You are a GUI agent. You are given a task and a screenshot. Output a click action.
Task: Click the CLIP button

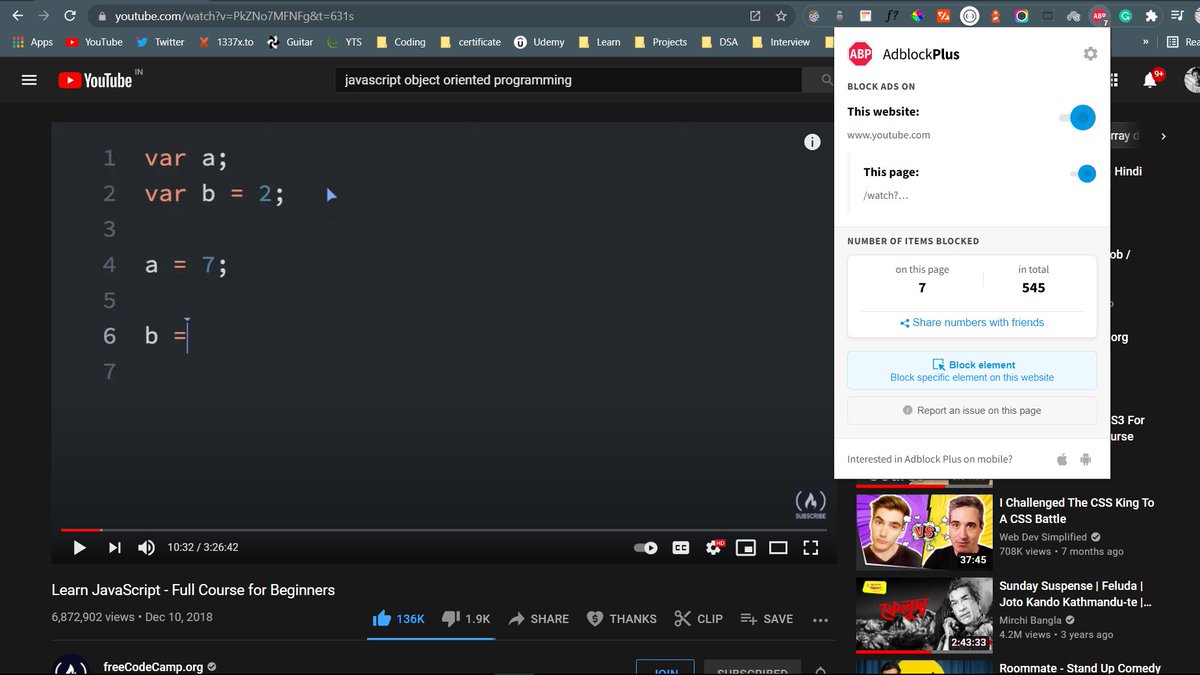pyautogui.click(x=698, y=619)
